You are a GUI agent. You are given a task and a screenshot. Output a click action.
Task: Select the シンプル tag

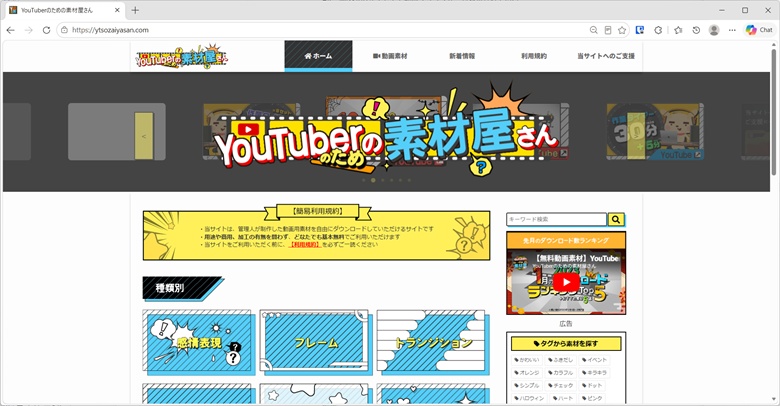click(x=527, y=386)
